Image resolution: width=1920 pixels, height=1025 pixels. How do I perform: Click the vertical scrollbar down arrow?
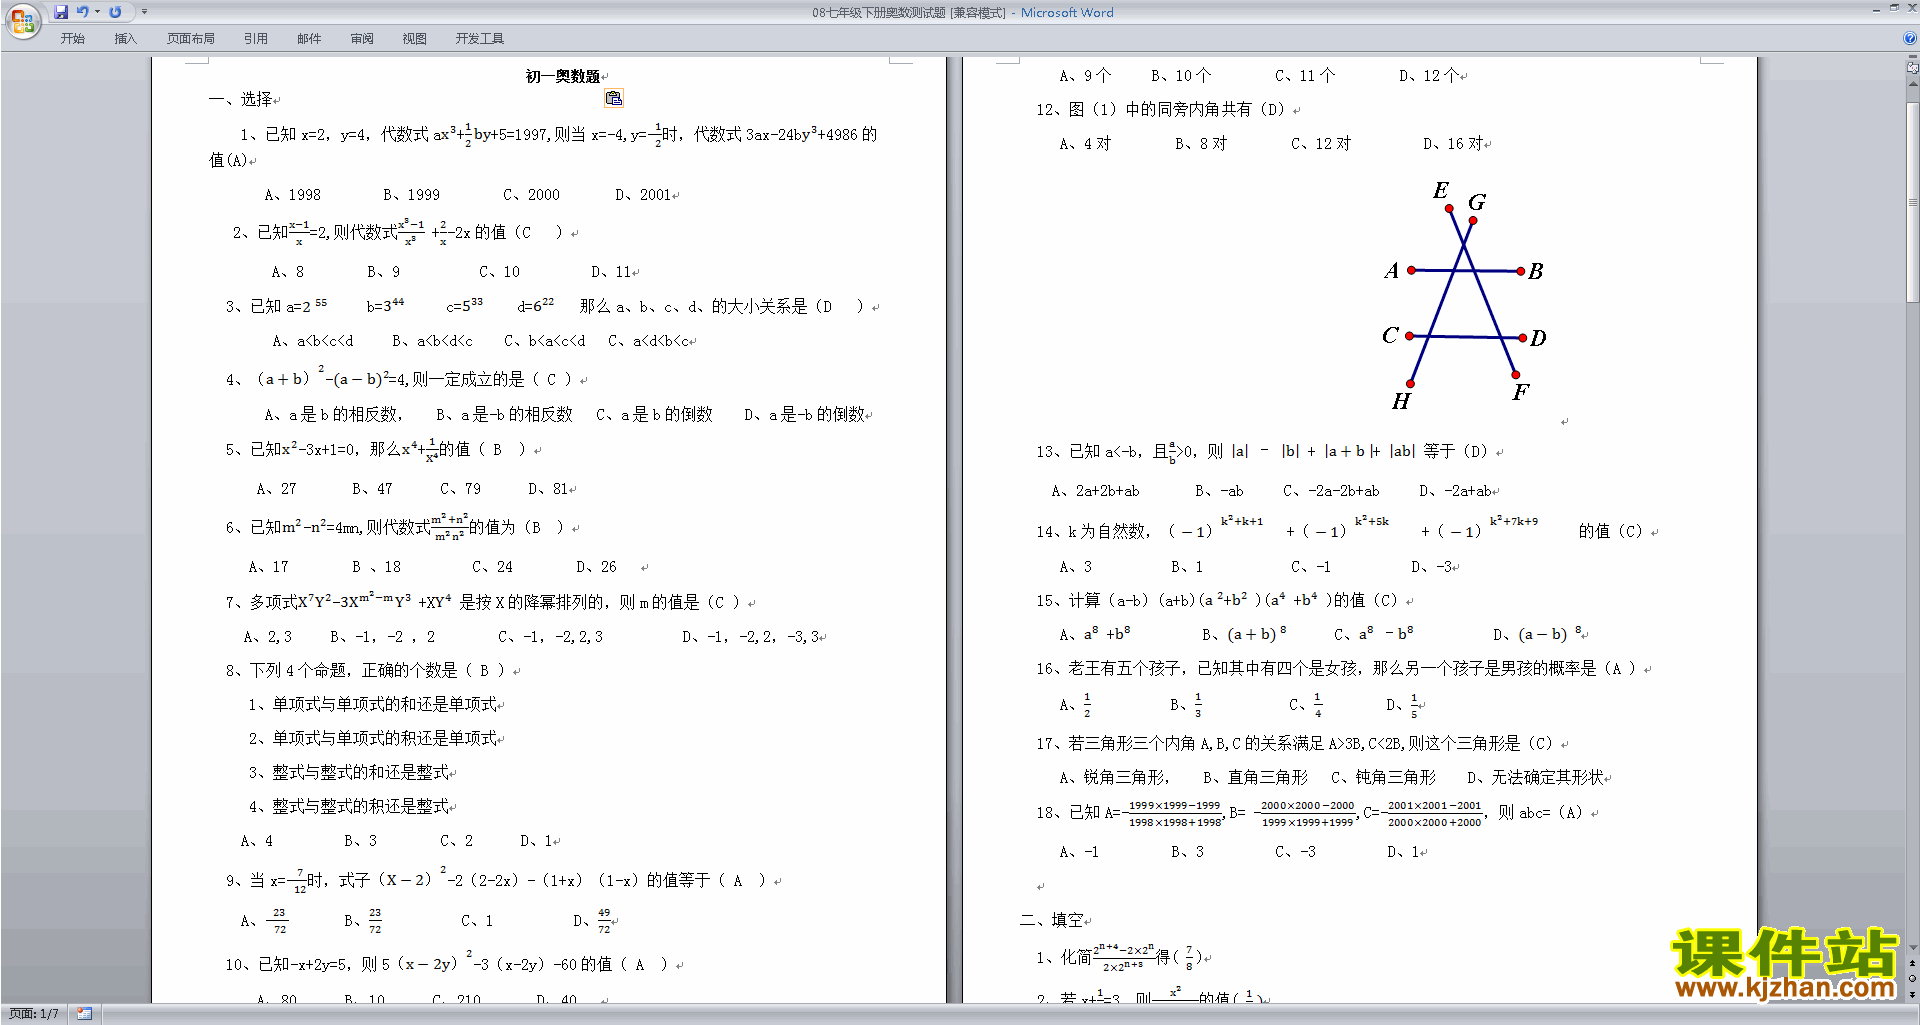pyautogui.click(x=1913, y=948)
